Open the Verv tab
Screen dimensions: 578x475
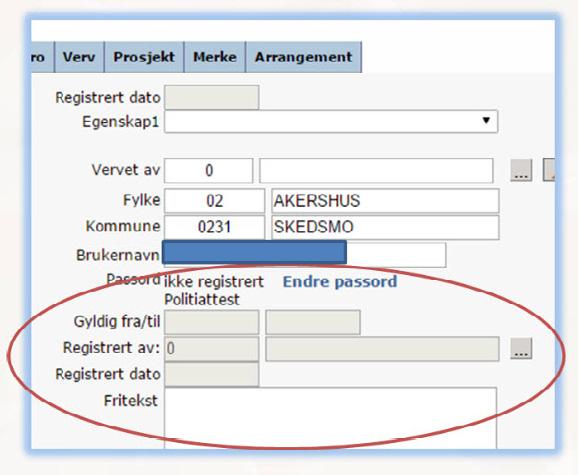coord(79,57)
